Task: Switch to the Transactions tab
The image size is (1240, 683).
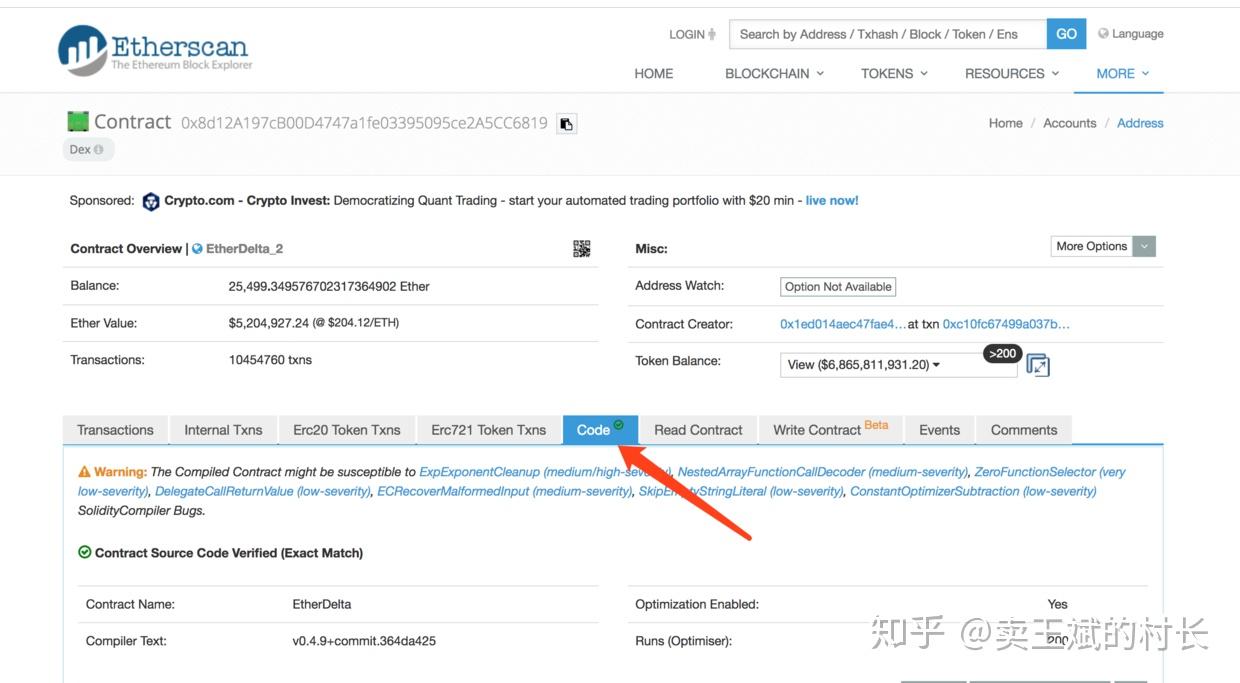Action: click(x=115, y=430)
